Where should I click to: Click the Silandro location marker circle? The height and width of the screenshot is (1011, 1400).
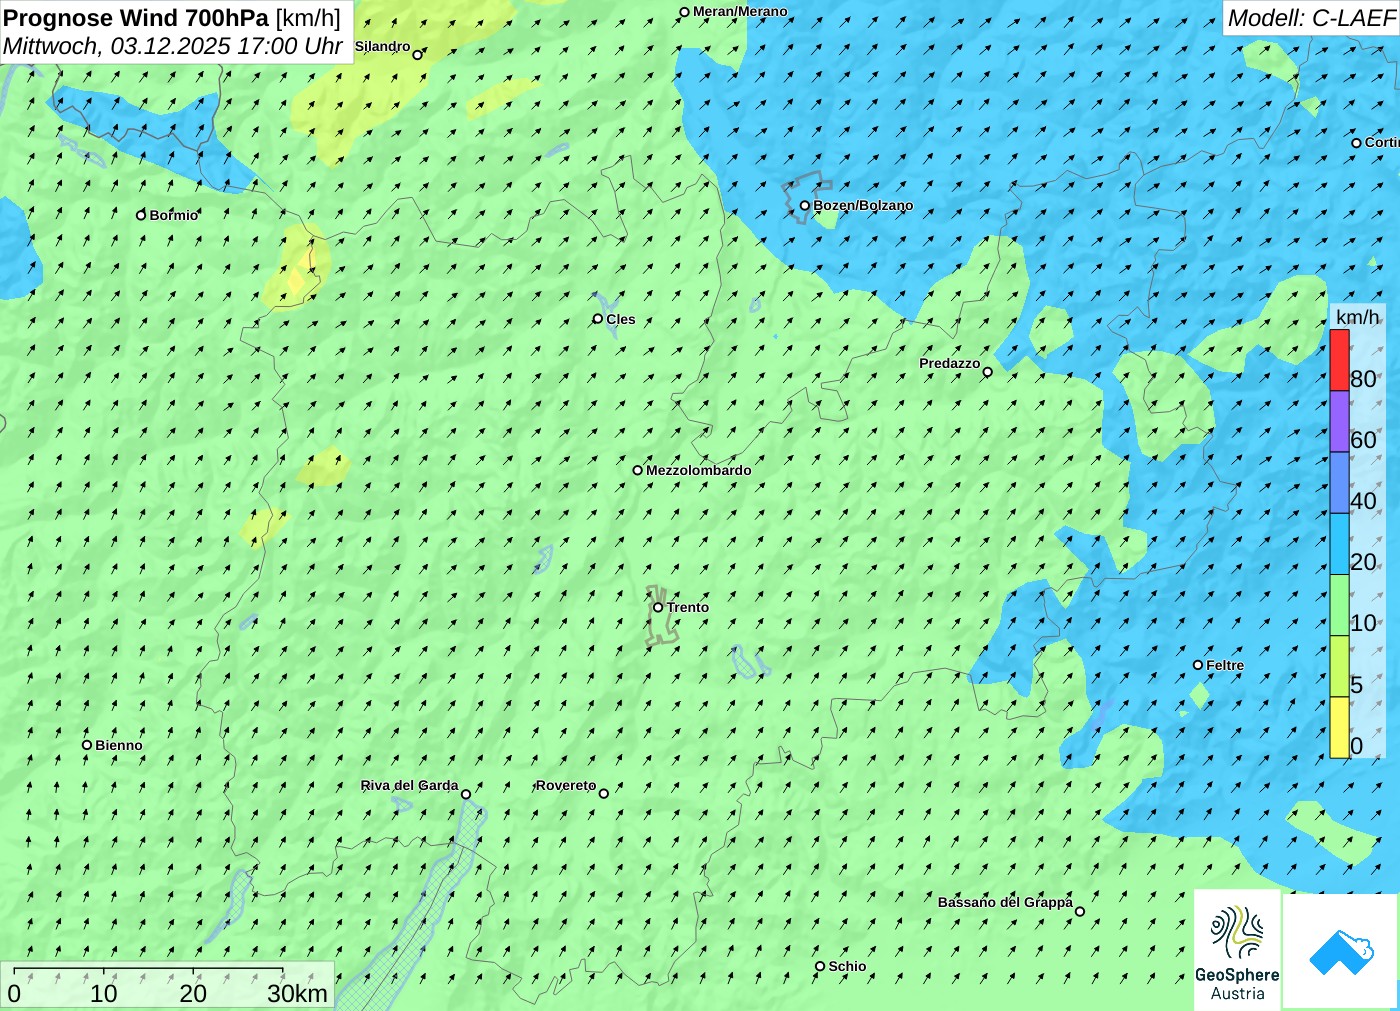pyautogui.click(x=418, y=55)
